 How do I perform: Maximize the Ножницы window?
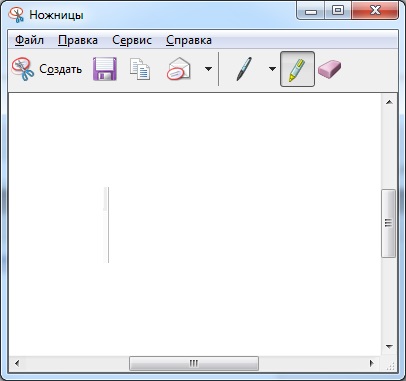[x=338, y=11]
